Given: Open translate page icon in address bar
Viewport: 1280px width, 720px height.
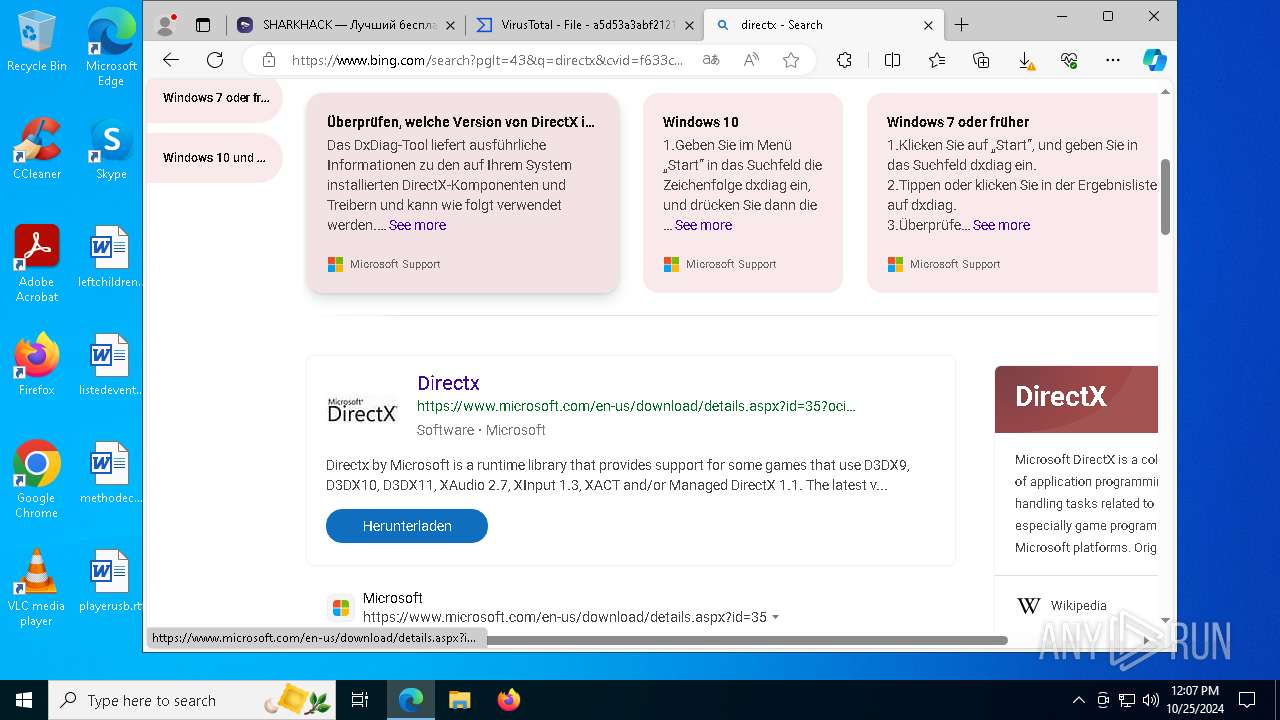Looking at the screenshot, I should pyautogui.click(x=711, y=60).
